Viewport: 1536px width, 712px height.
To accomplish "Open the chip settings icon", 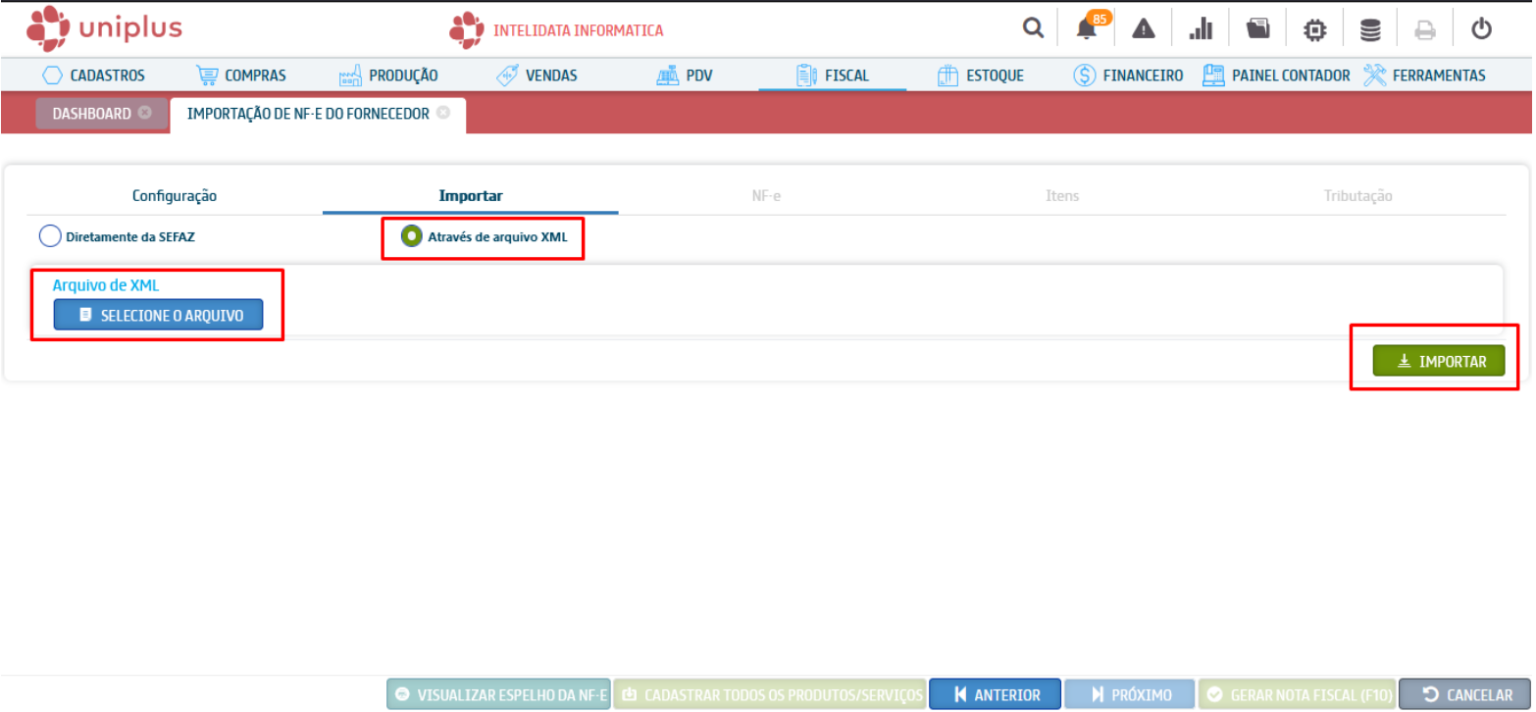I will [x=1314, y=30].
